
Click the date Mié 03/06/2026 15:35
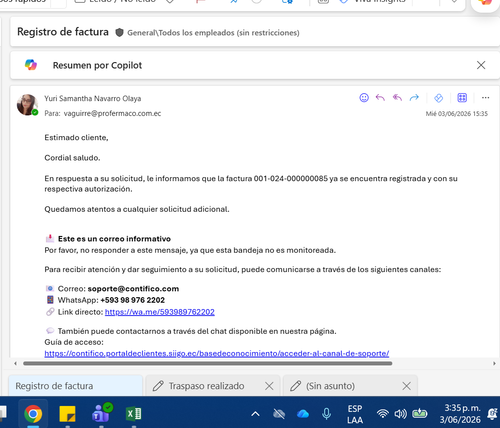click(x=457, y=114)
